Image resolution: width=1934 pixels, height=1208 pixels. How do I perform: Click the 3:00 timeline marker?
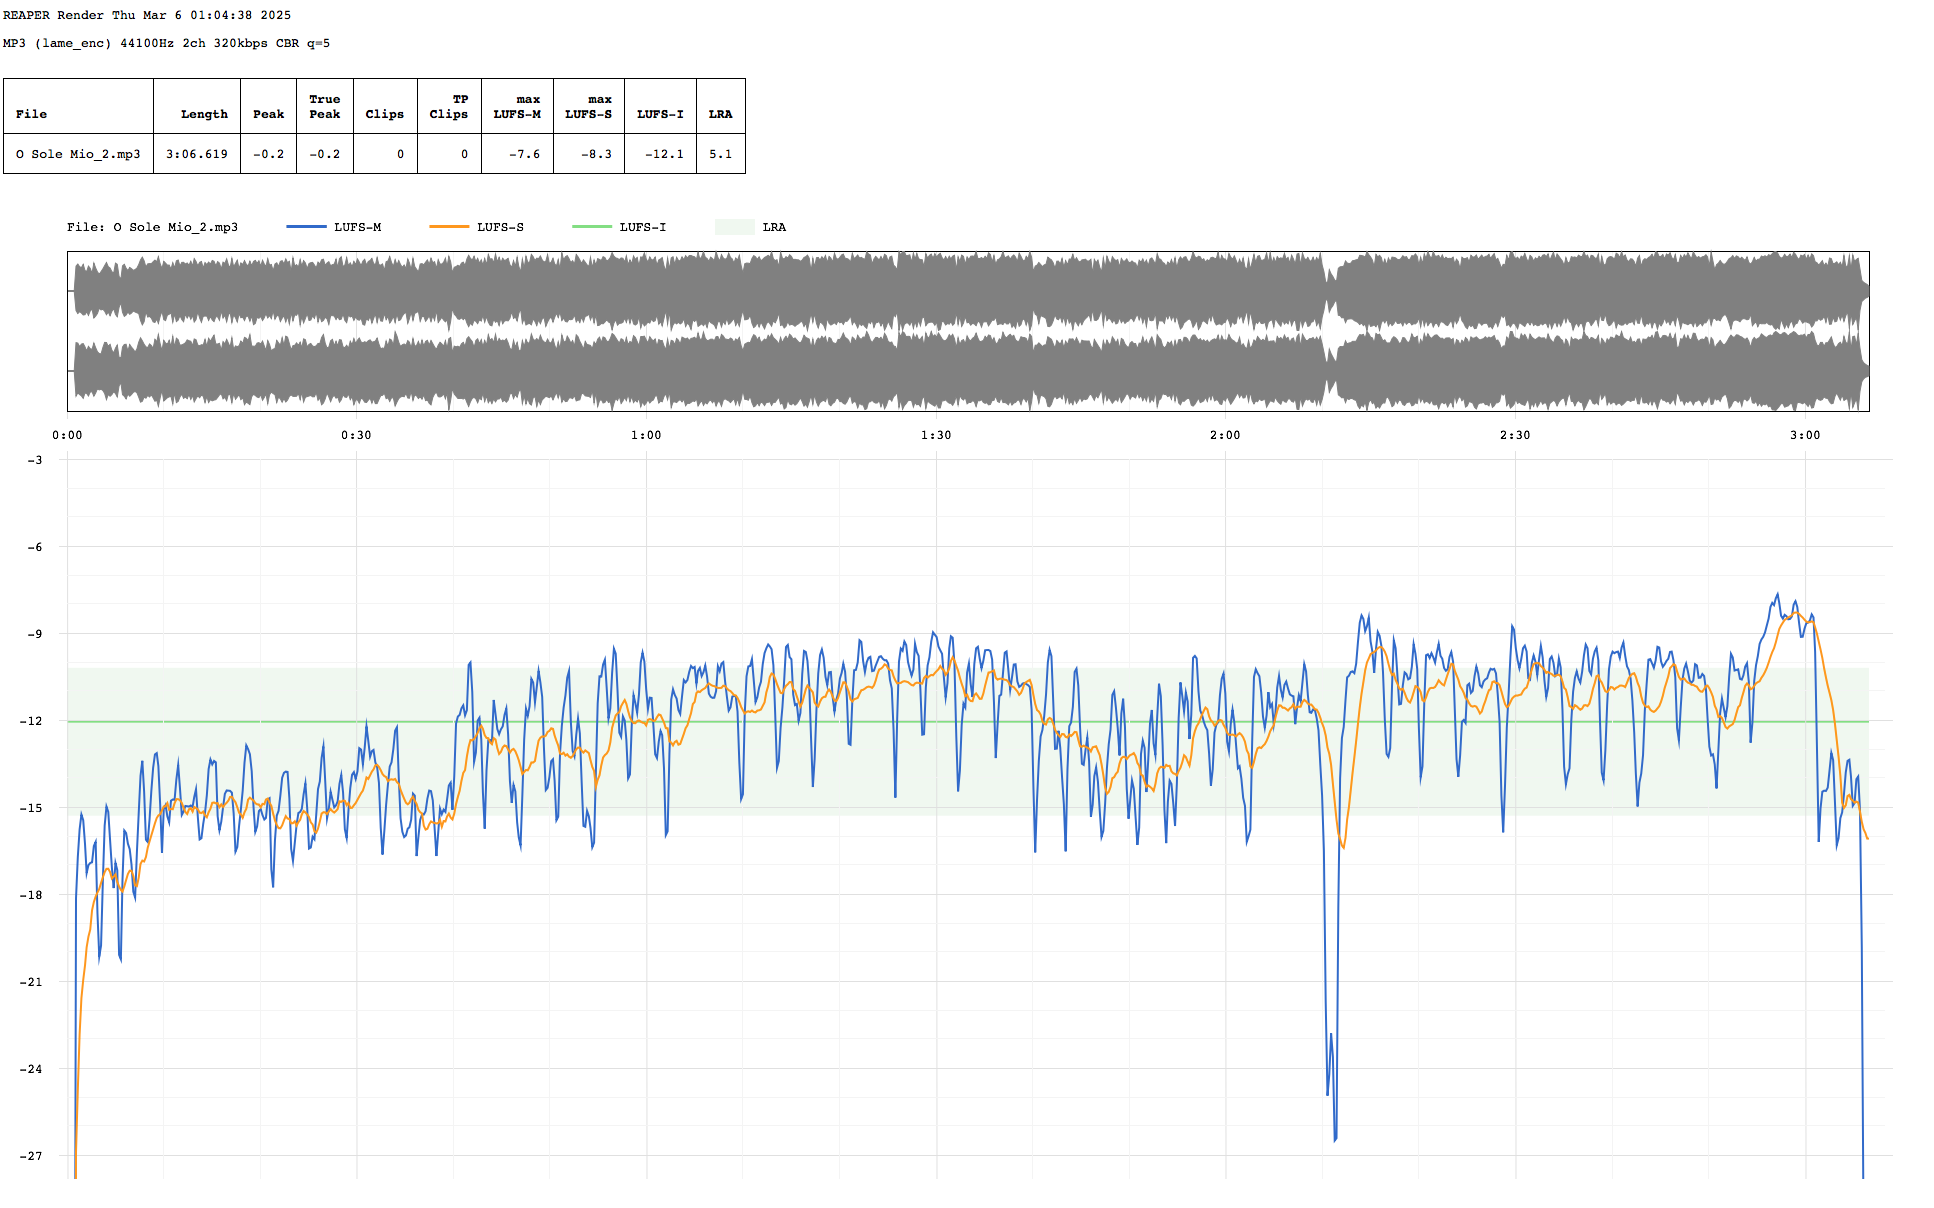[1805, 435]
